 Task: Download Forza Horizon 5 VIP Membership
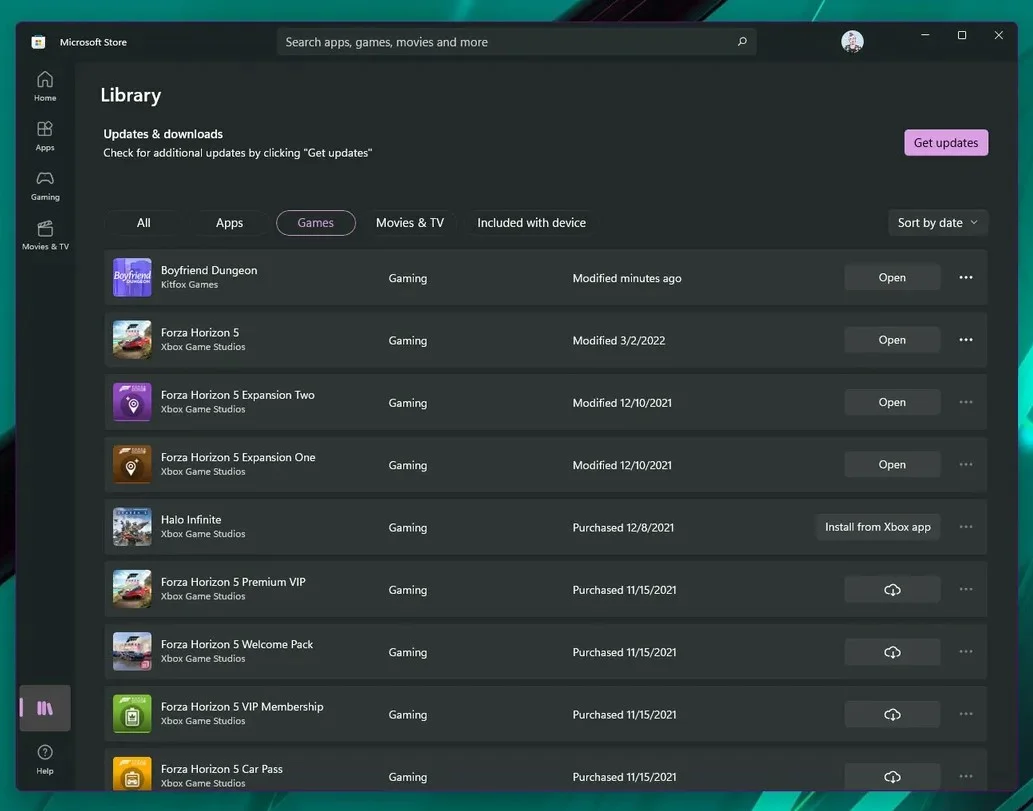[x=892, y=714]
